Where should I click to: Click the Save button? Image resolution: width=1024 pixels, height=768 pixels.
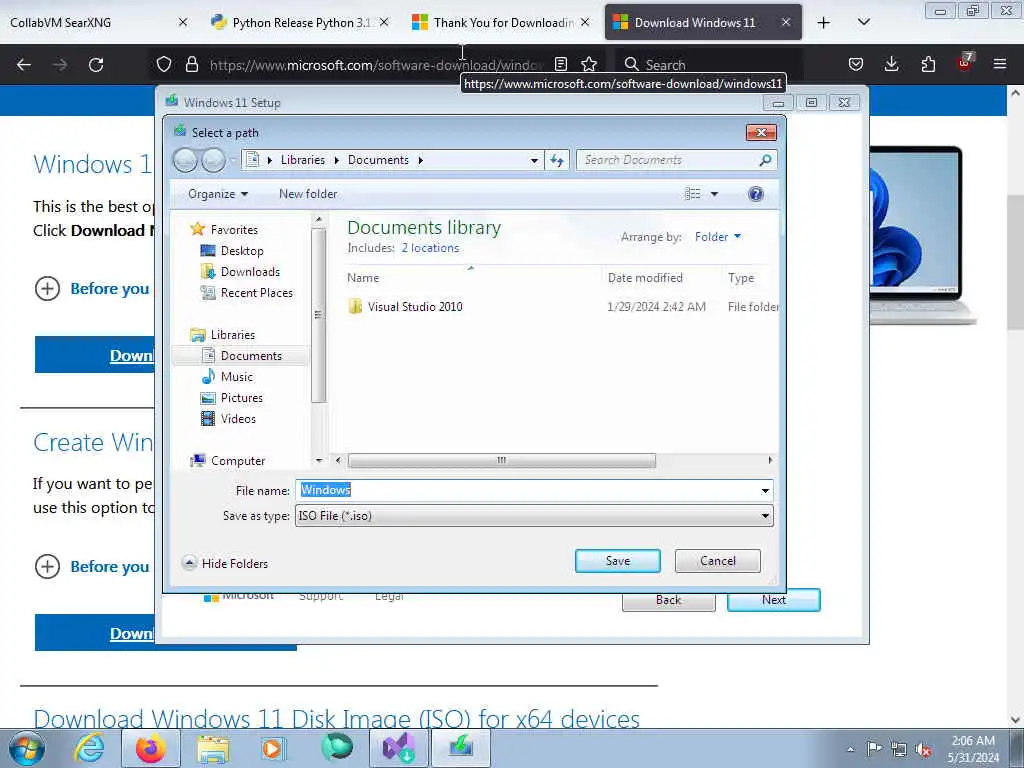[x=618, y=561]
